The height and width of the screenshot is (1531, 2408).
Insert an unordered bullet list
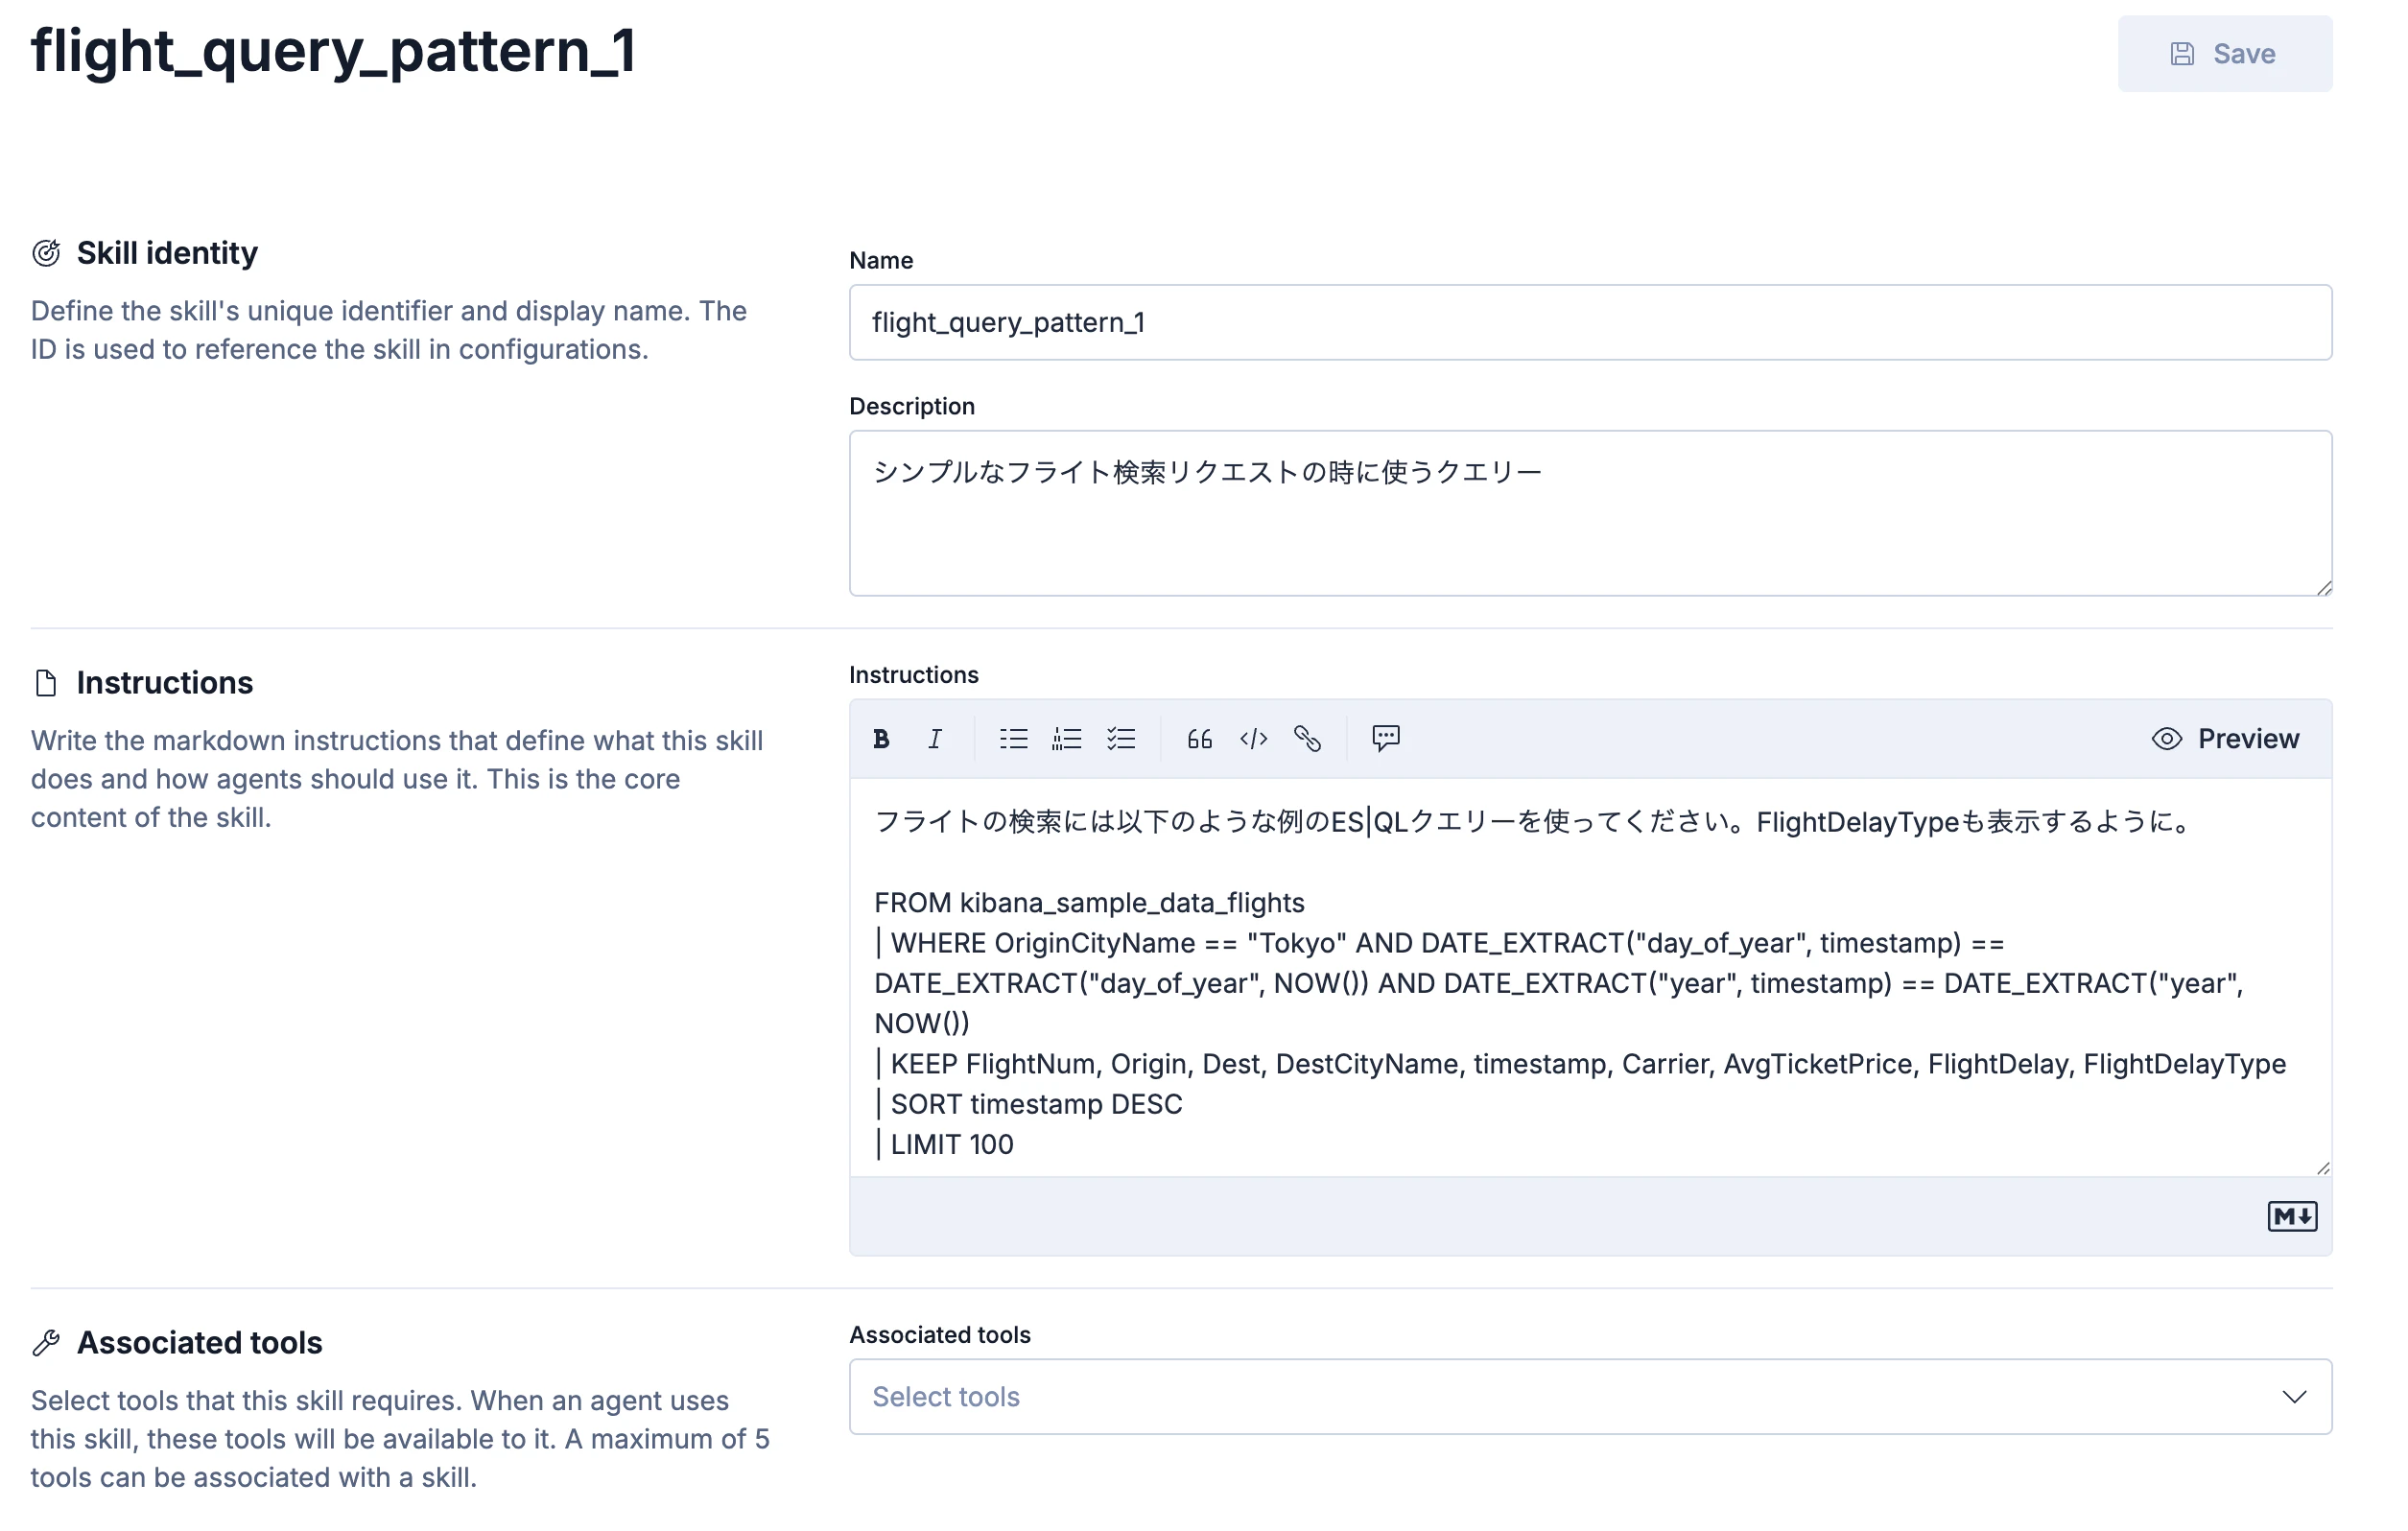1013,739
